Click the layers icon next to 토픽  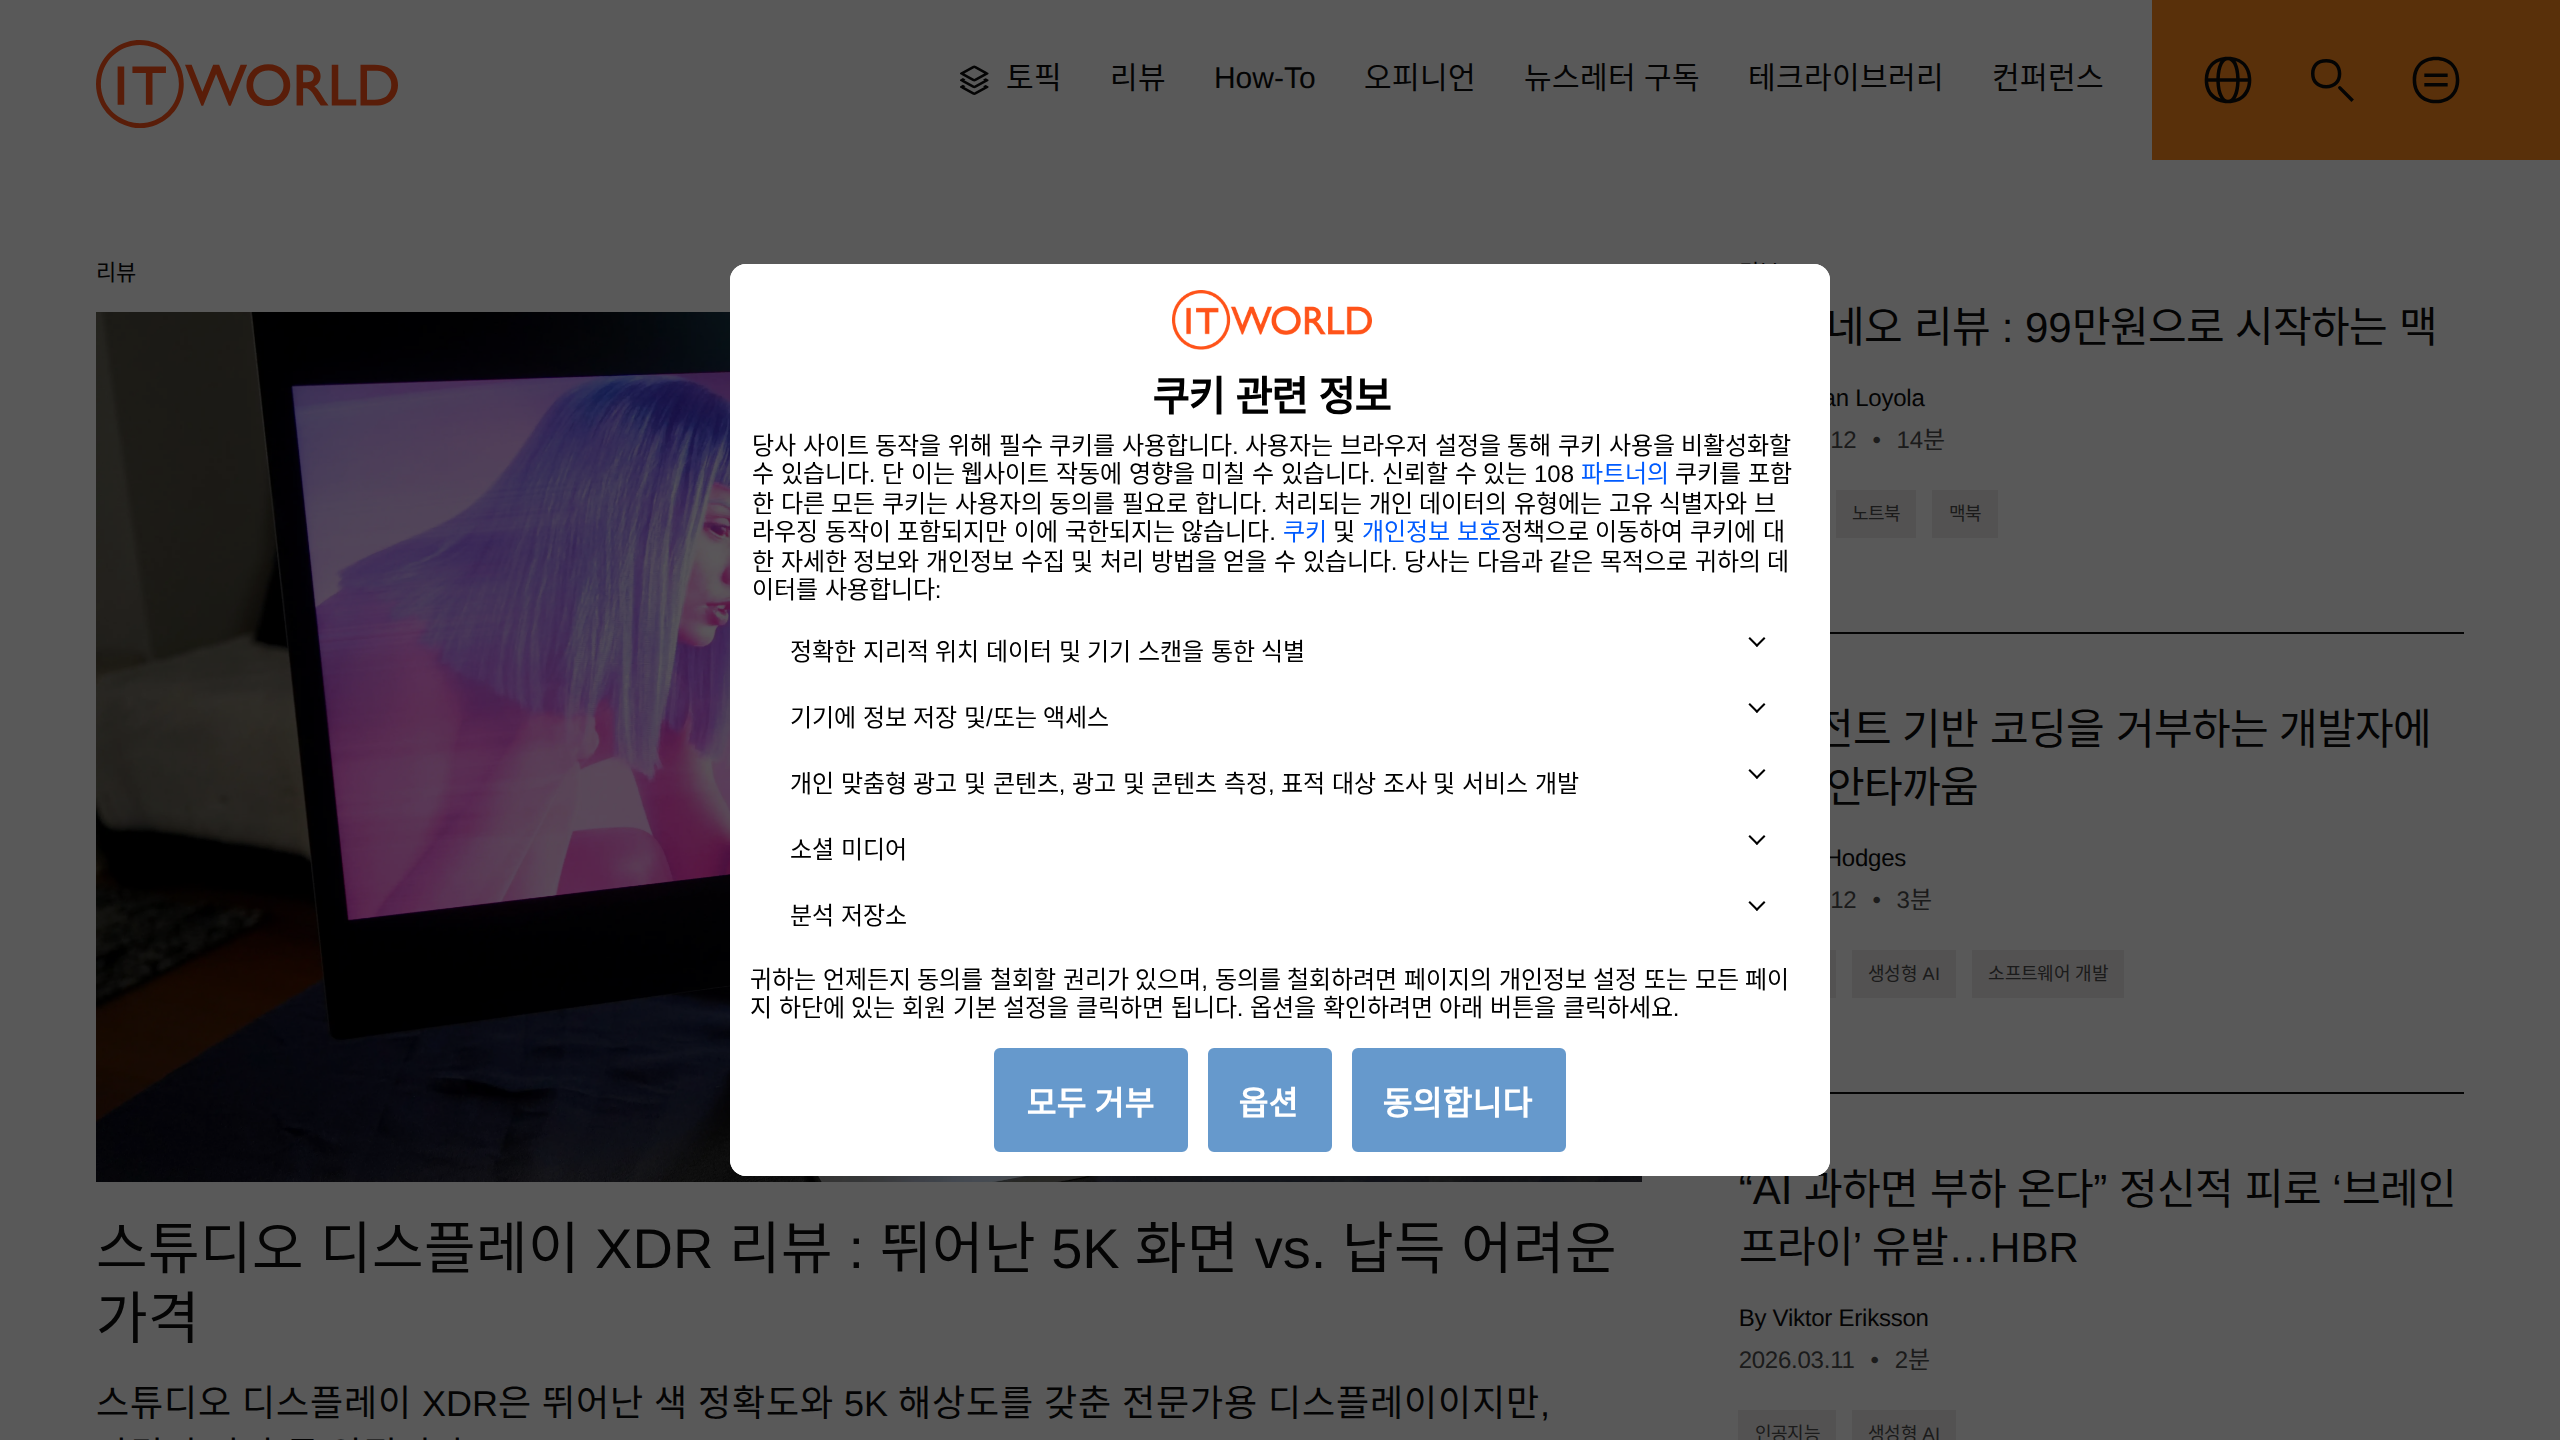pyautogui.click(x=974, y=79)
